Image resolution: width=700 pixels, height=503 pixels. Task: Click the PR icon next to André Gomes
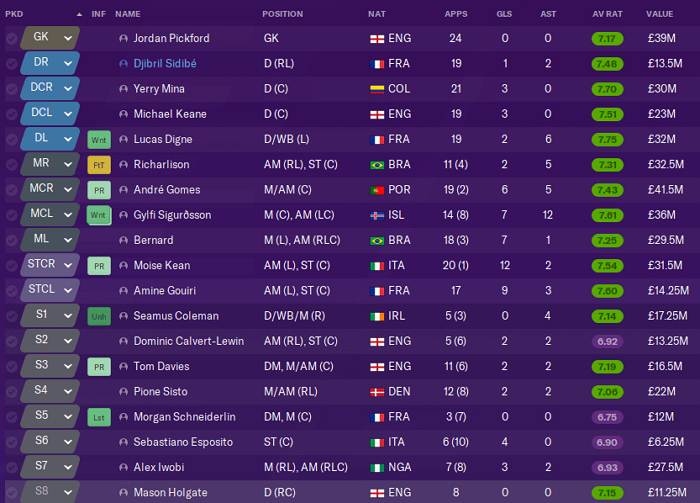pos(99,190)
